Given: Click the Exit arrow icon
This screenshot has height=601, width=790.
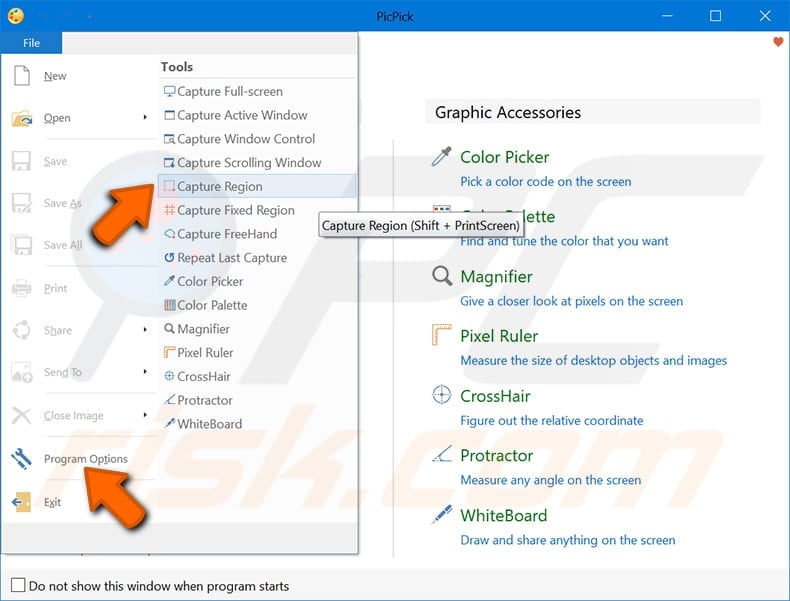Looking at the screenshot, I should (x=21, y=502).
